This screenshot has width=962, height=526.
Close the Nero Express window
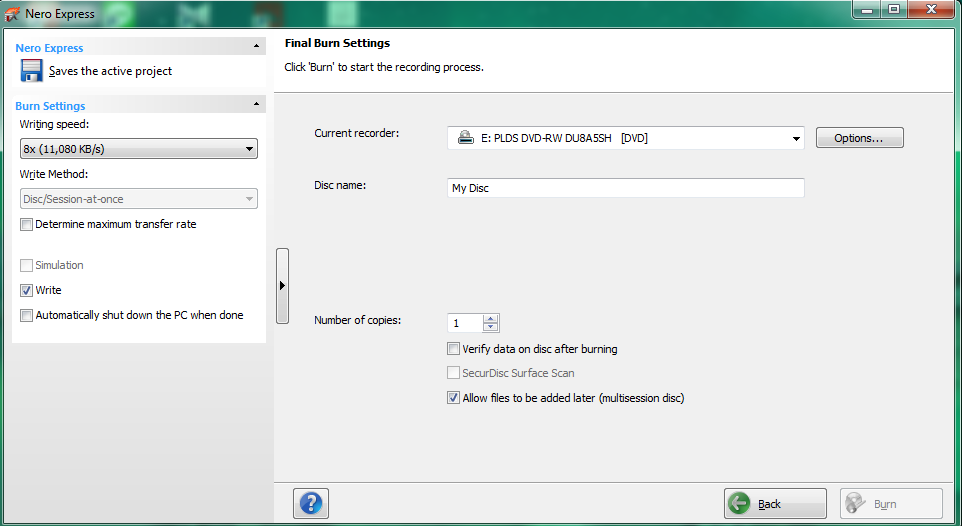pyautogui.click(x=931, y=10)
